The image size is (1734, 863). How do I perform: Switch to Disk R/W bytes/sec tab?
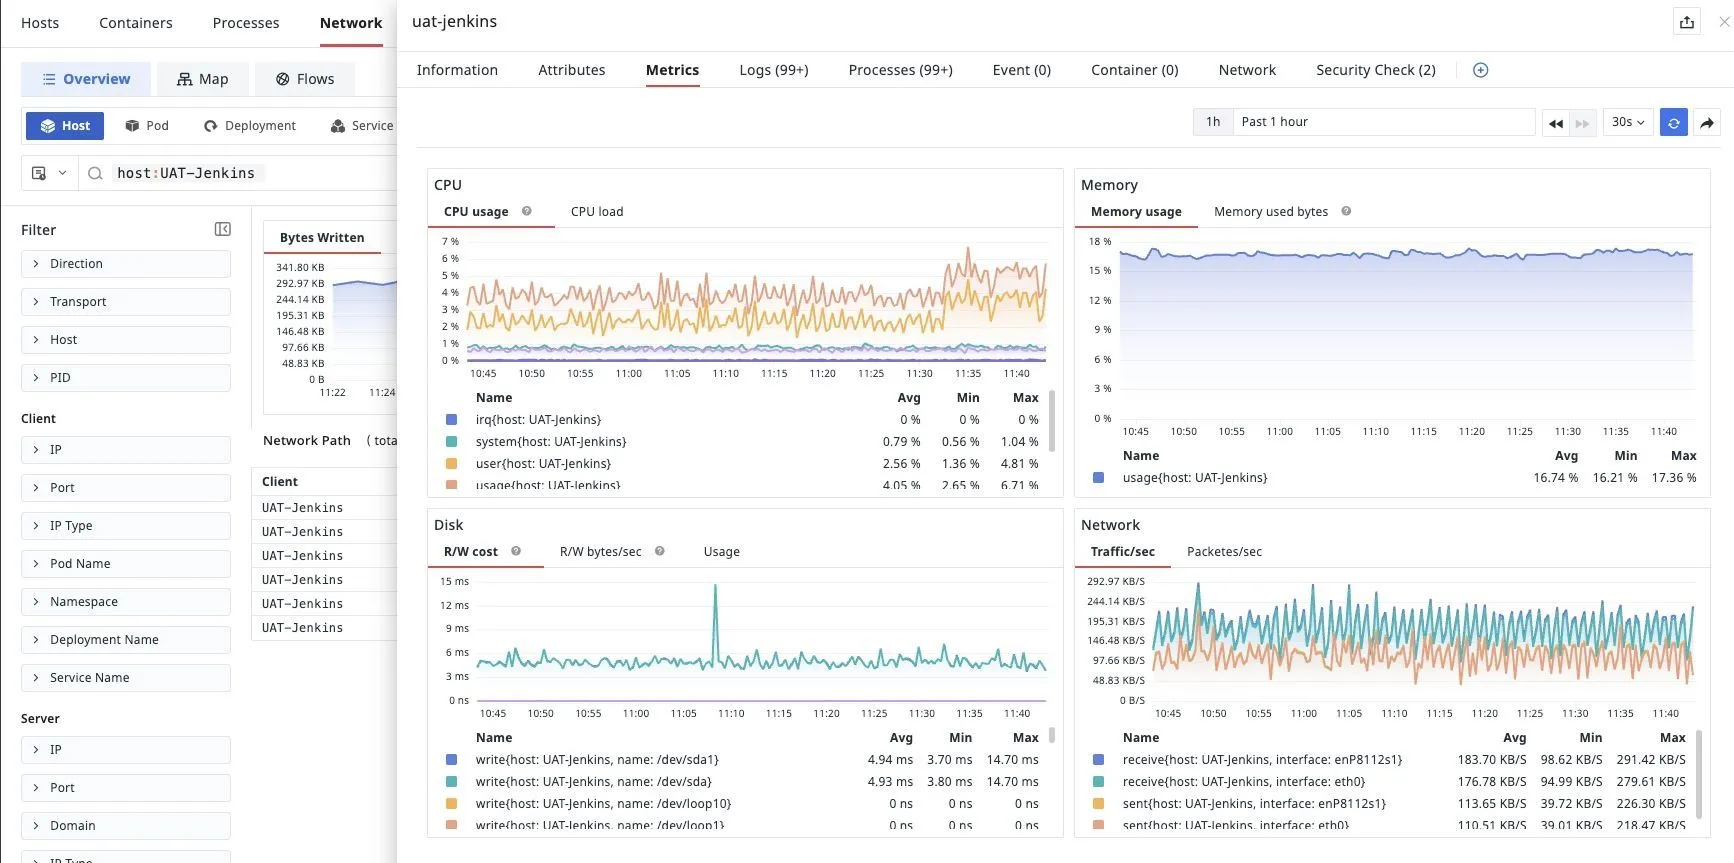pyautogui.click(x=601, y=552)
